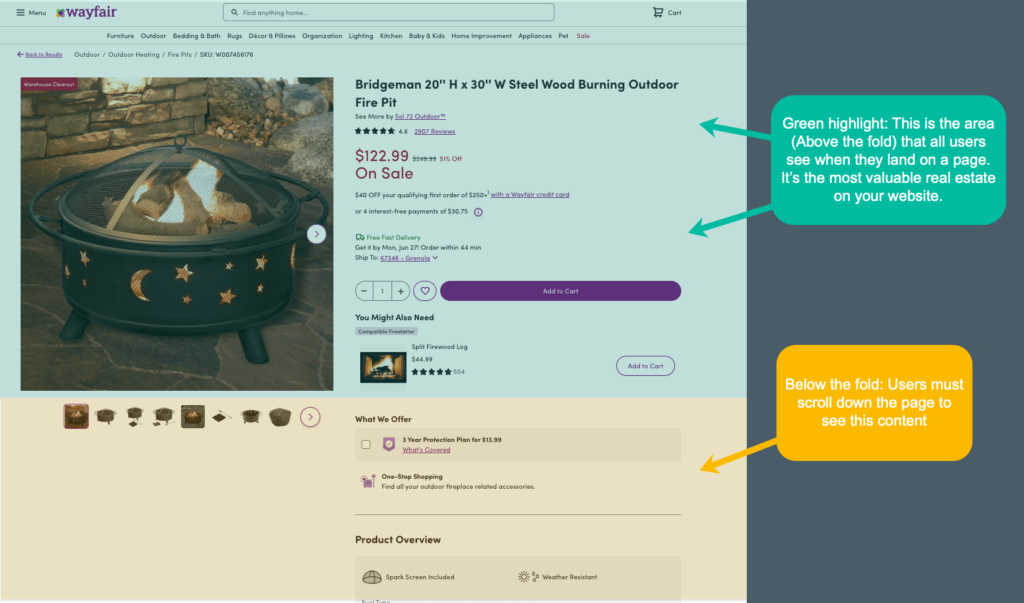
Task: Click the next image arrow on photo
Action: click(x=316, y=234)
